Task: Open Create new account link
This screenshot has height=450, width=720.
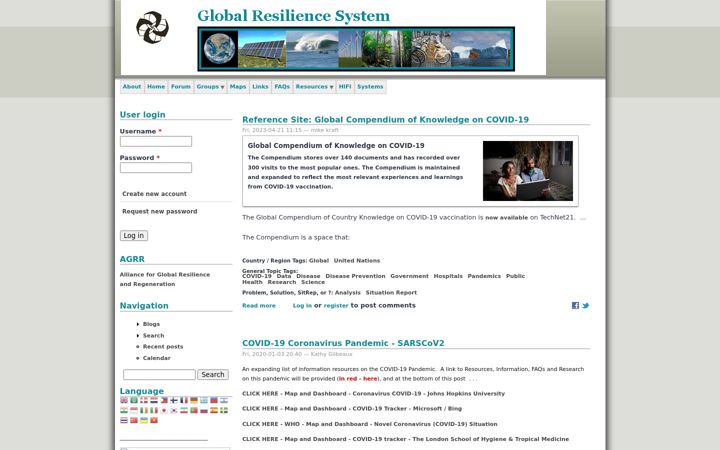Action: point(154,194)
